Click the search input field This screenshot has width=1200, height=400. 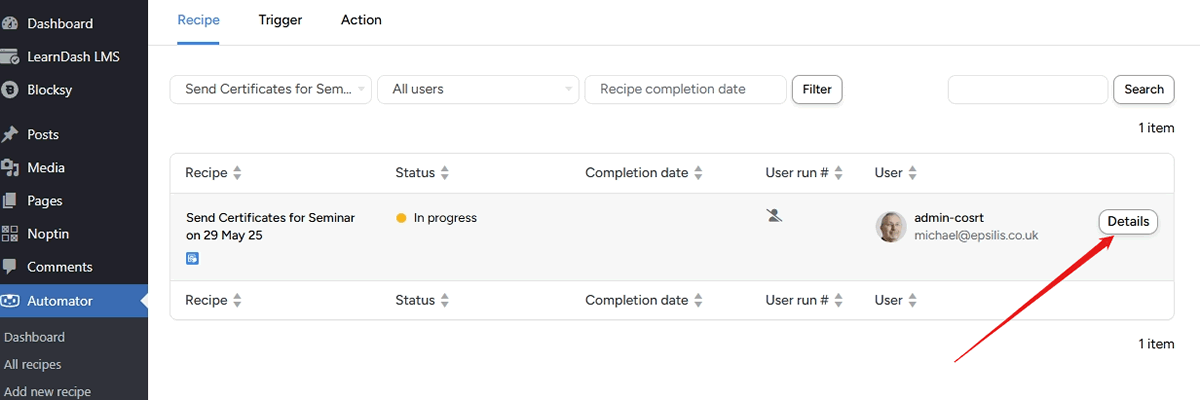click(x=1028, y=89)
